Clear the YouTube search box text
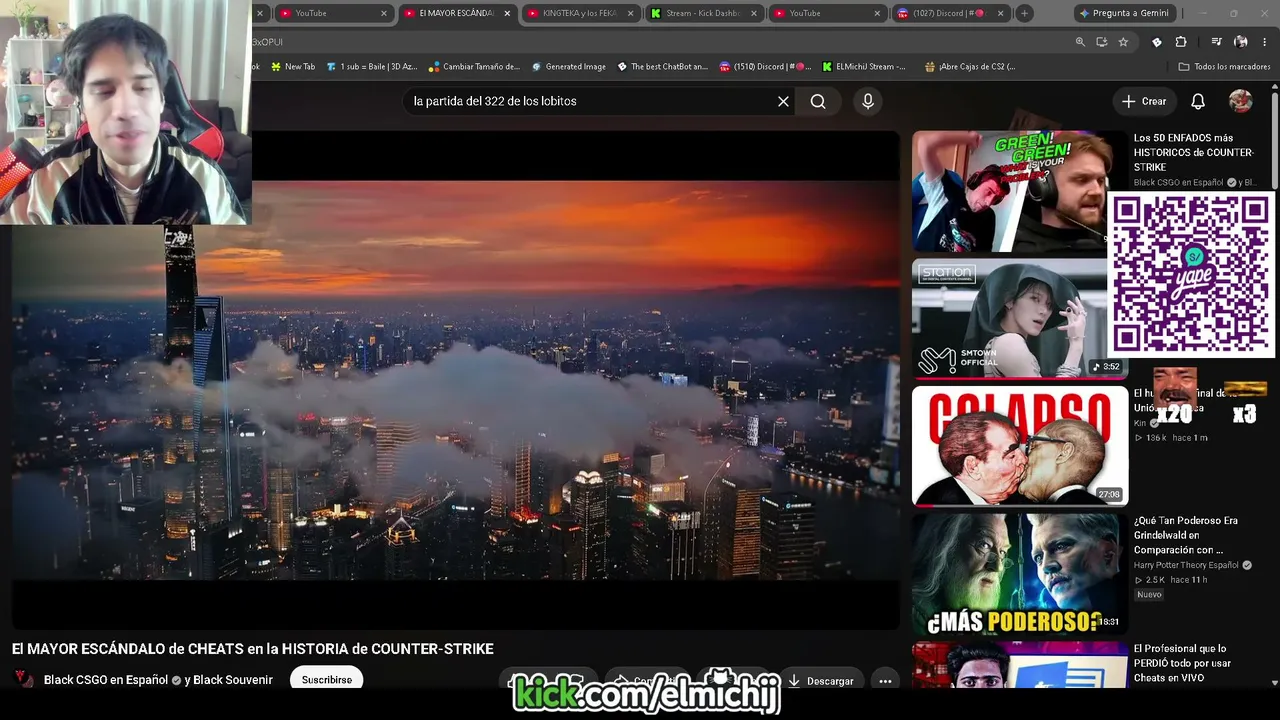Screen dimensions: 1280x720 783,101
